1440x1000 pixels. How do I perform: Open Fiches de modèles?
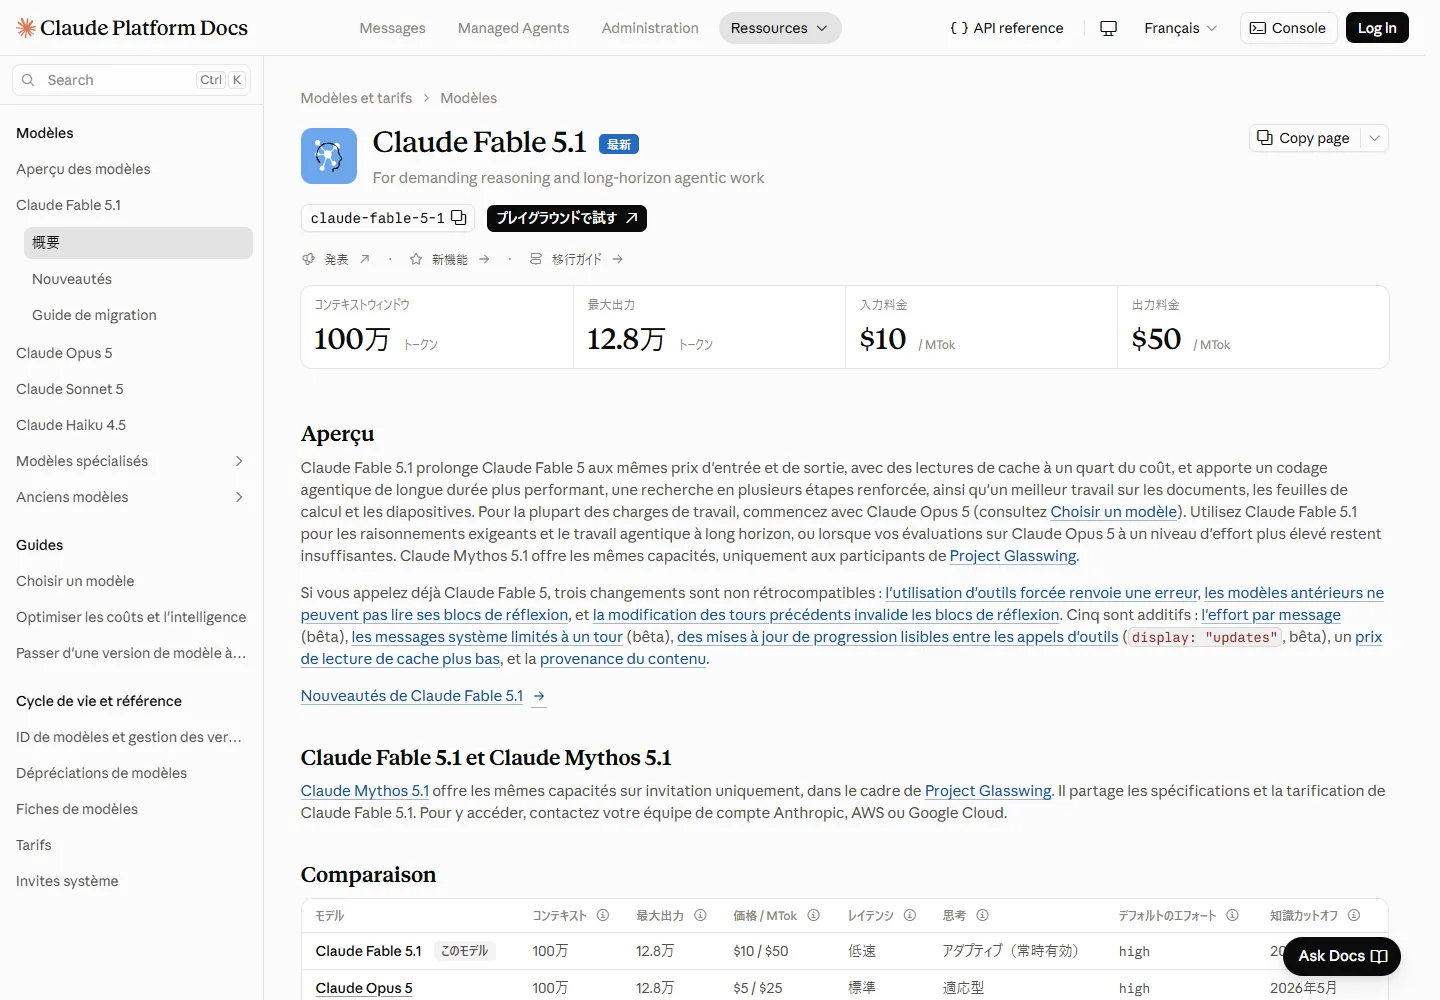point(77,809)
